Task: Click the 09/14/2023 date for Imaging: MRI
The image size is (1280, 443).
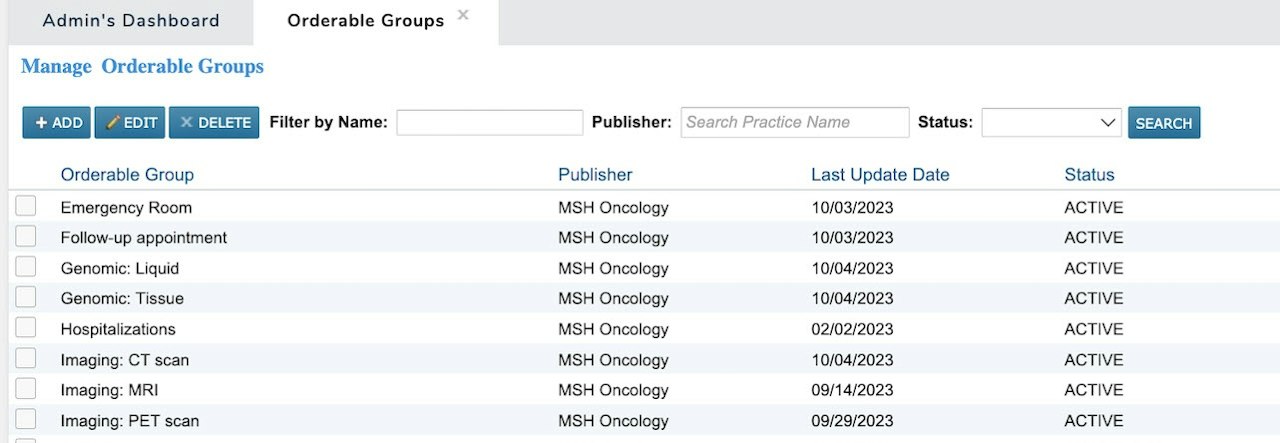Action: [852, 390]
